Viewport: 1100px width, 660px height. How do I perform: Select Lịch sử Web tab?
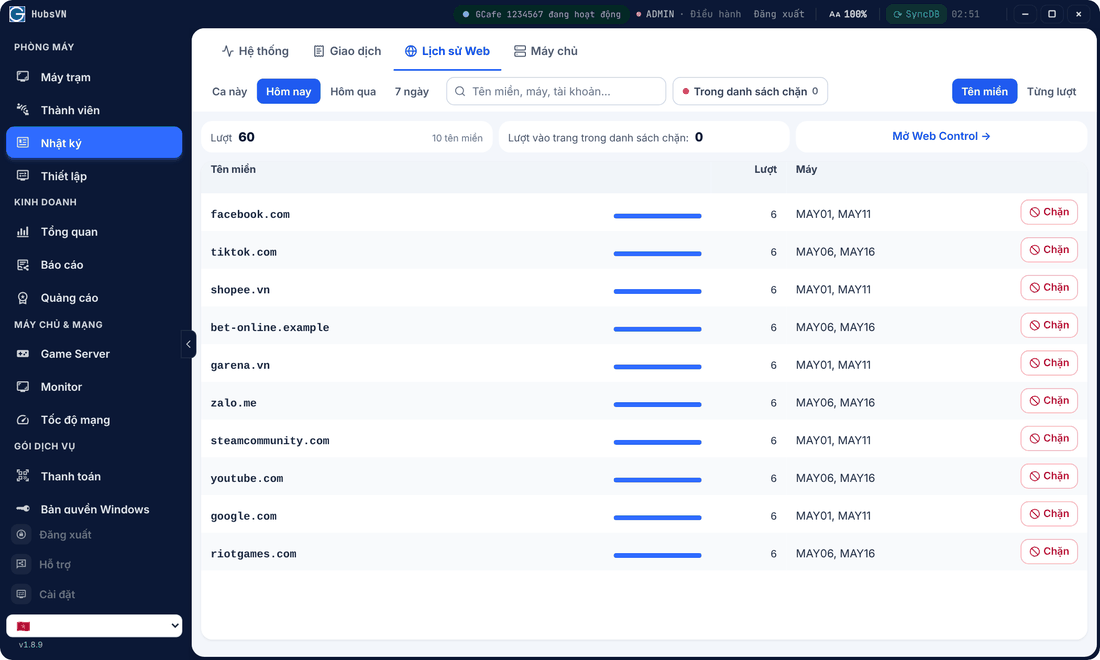click(x=448, y=51)
